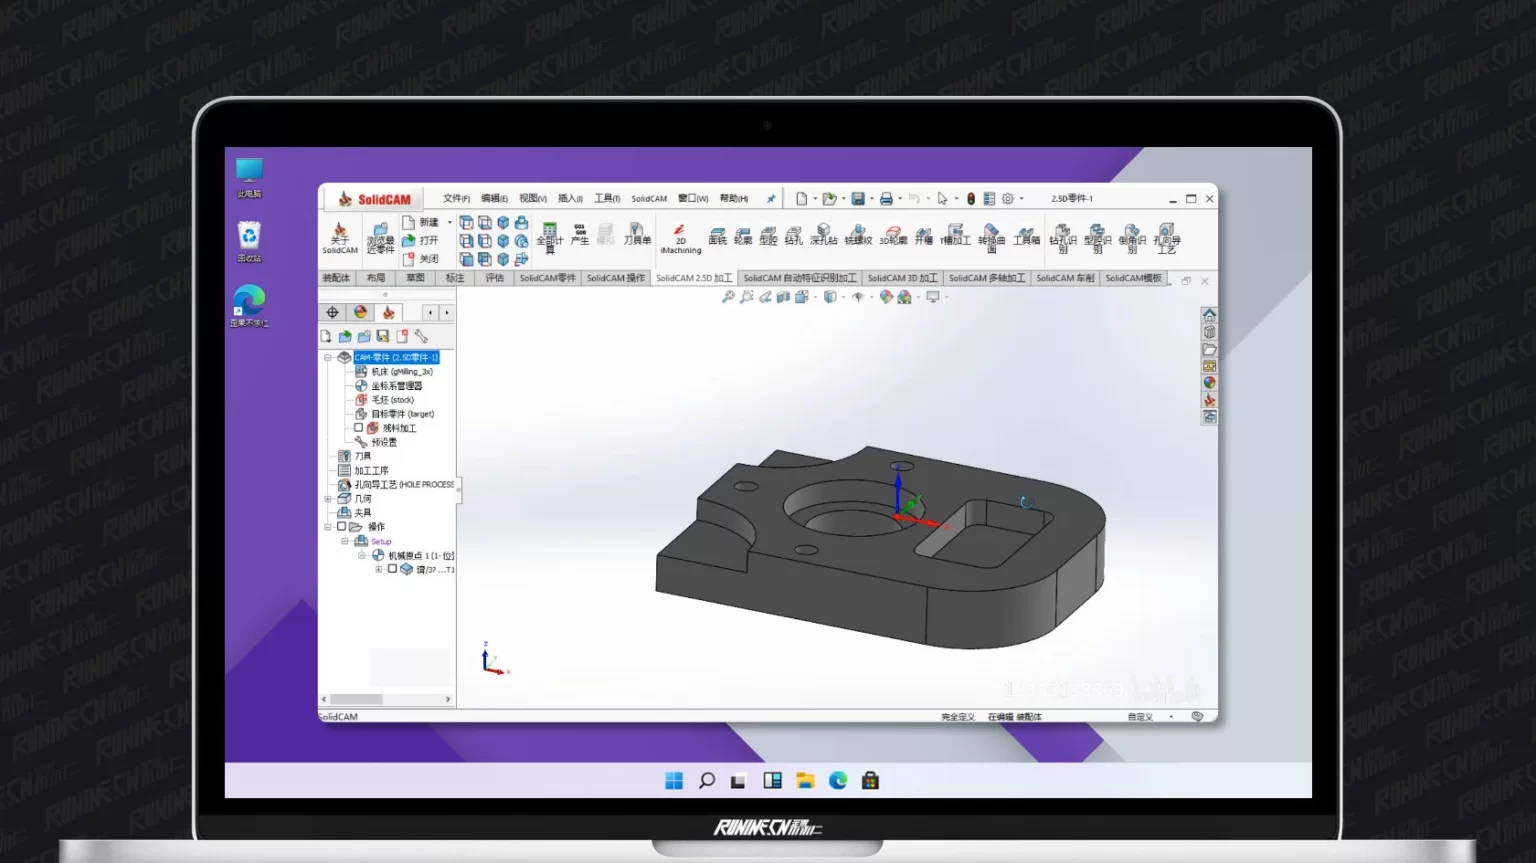Image resolution: width=1536 pixels, height=863 pixels.
Task: Collapse the CAM-零件 tree root
Action: pos(327,357)
